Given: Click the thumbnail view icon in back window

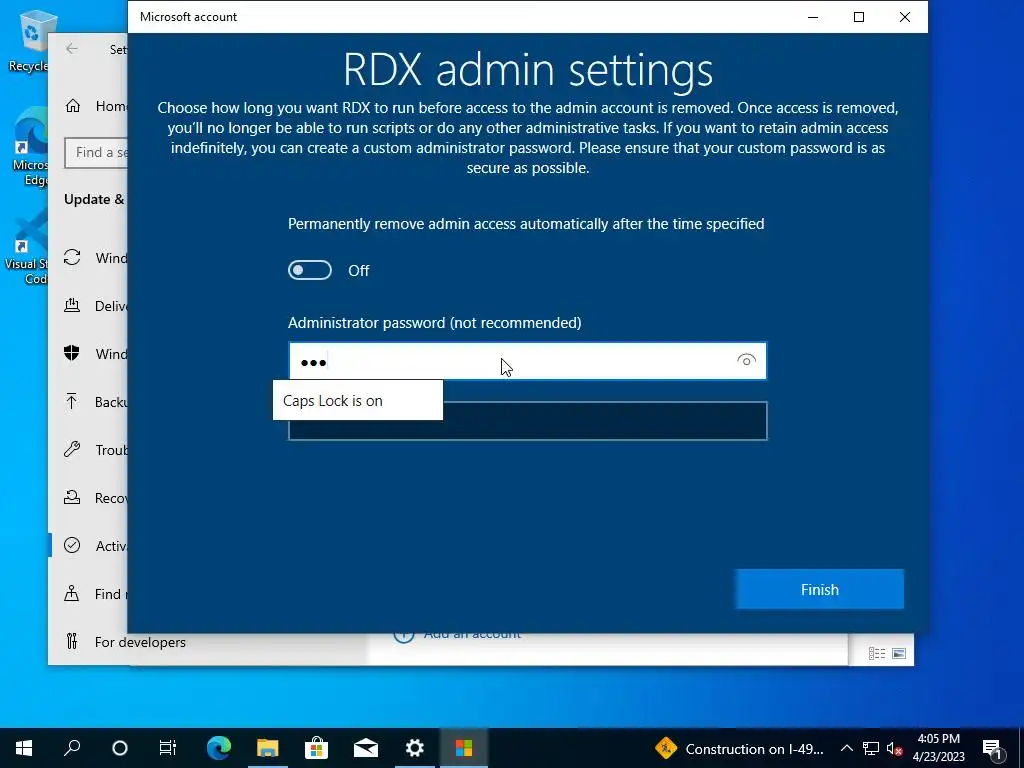Looking at the screenshot, I should (x=899, y=653).
